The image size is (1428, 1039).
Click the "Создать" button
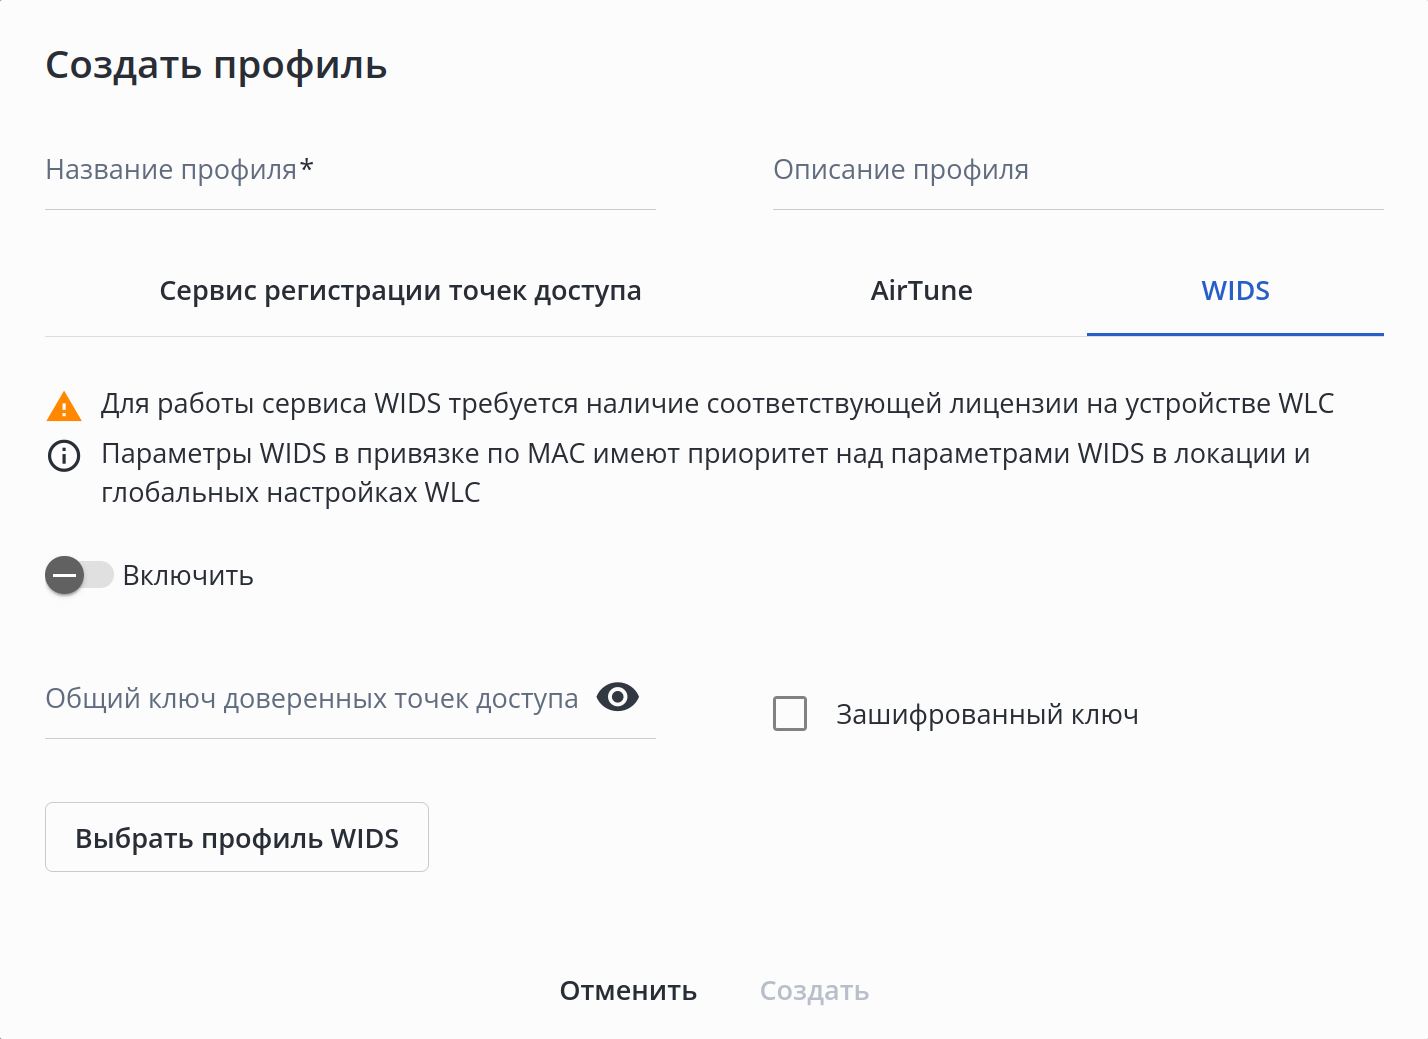pyautogui.click(x=814, y=991)
